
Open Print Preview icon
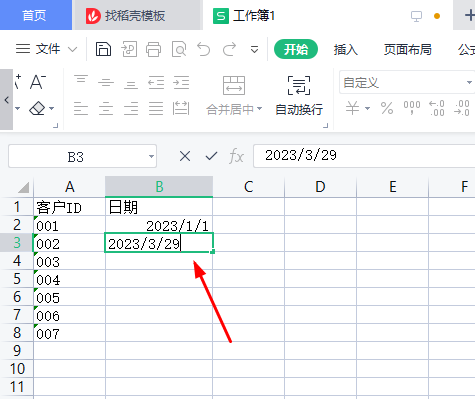179,49
